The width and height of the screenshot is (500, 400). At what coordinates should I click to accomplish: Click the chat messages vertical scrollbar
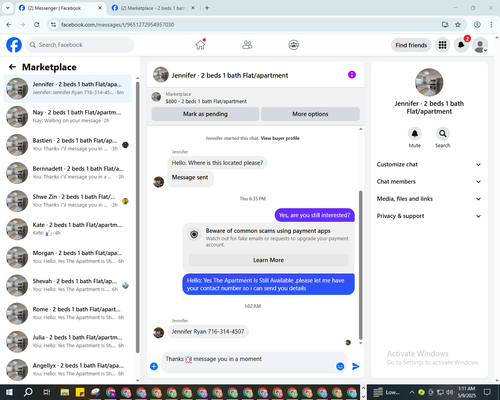(360, 265)
